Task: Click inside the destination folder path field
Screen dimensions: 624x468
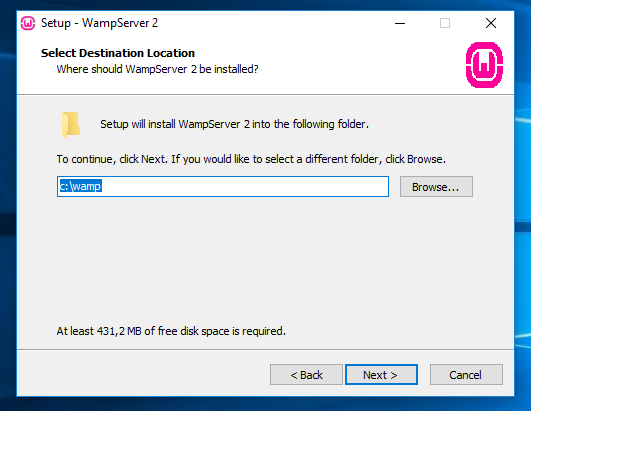Action: 223,187
